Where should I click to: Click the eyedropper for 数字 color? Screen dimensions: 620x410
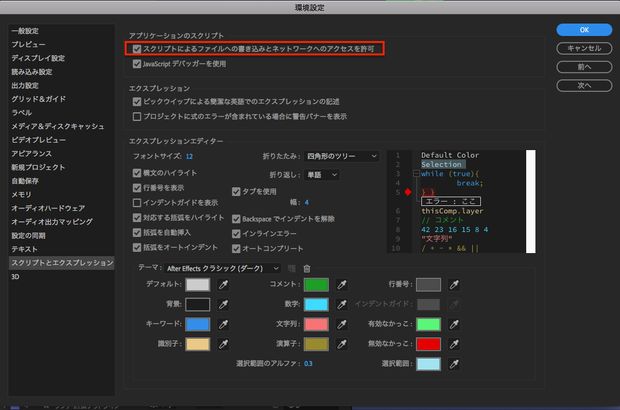click(x=342, y=304)
